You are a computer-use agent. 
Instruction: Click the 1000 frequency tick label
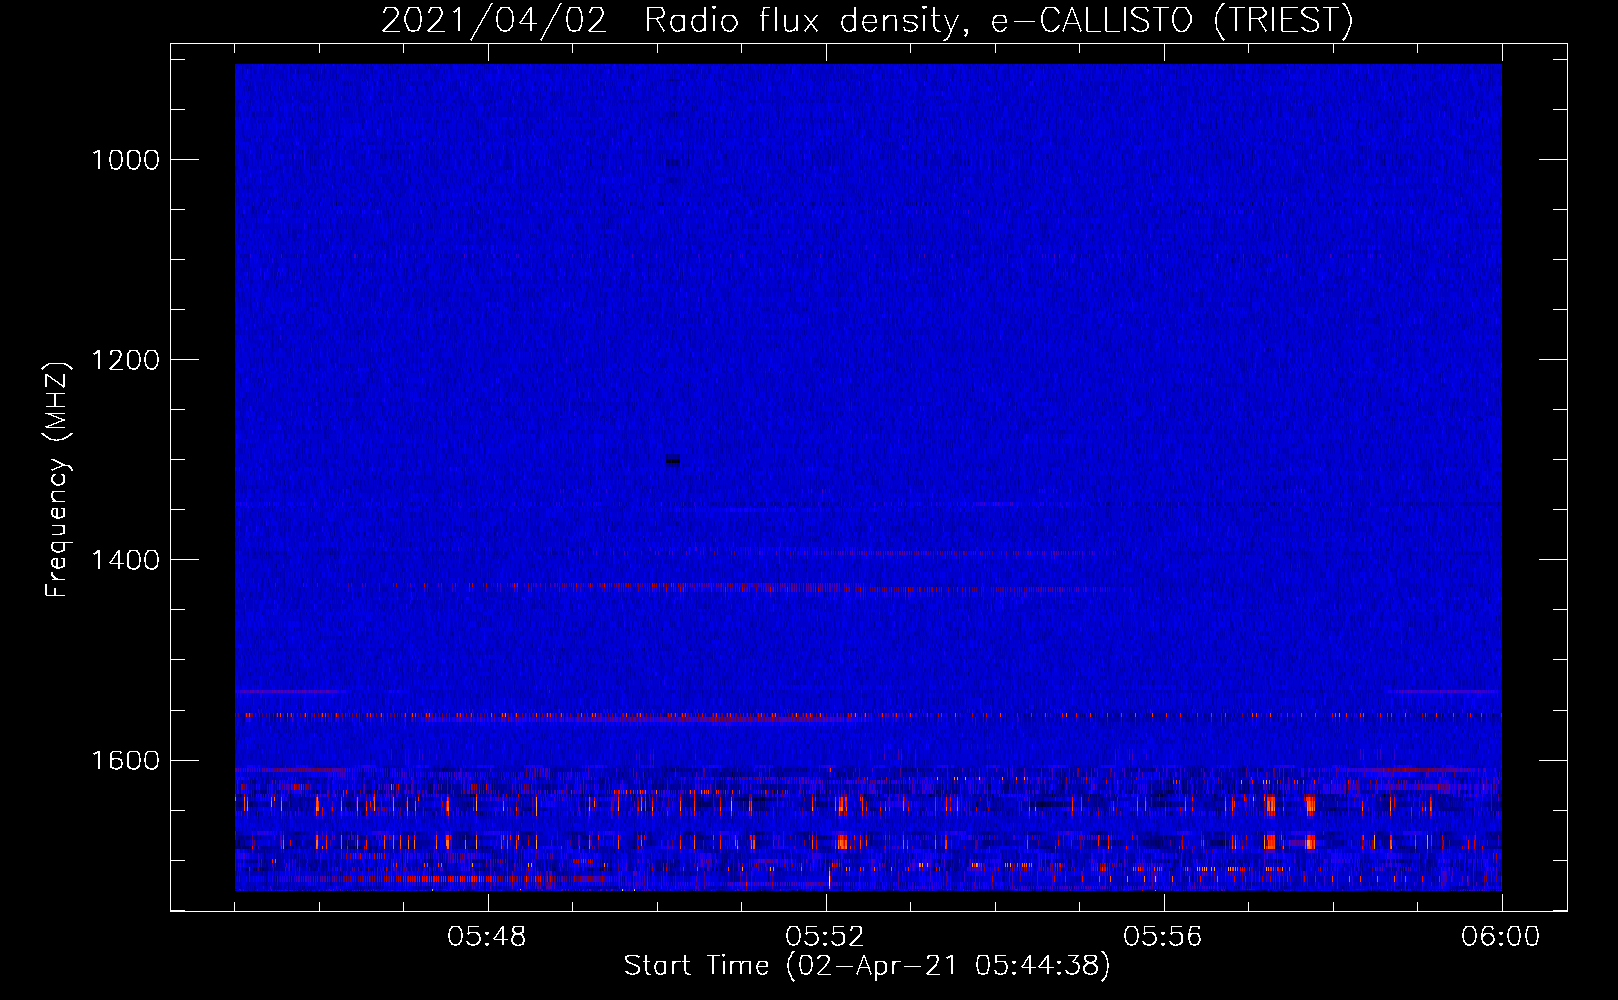(125, 160)
